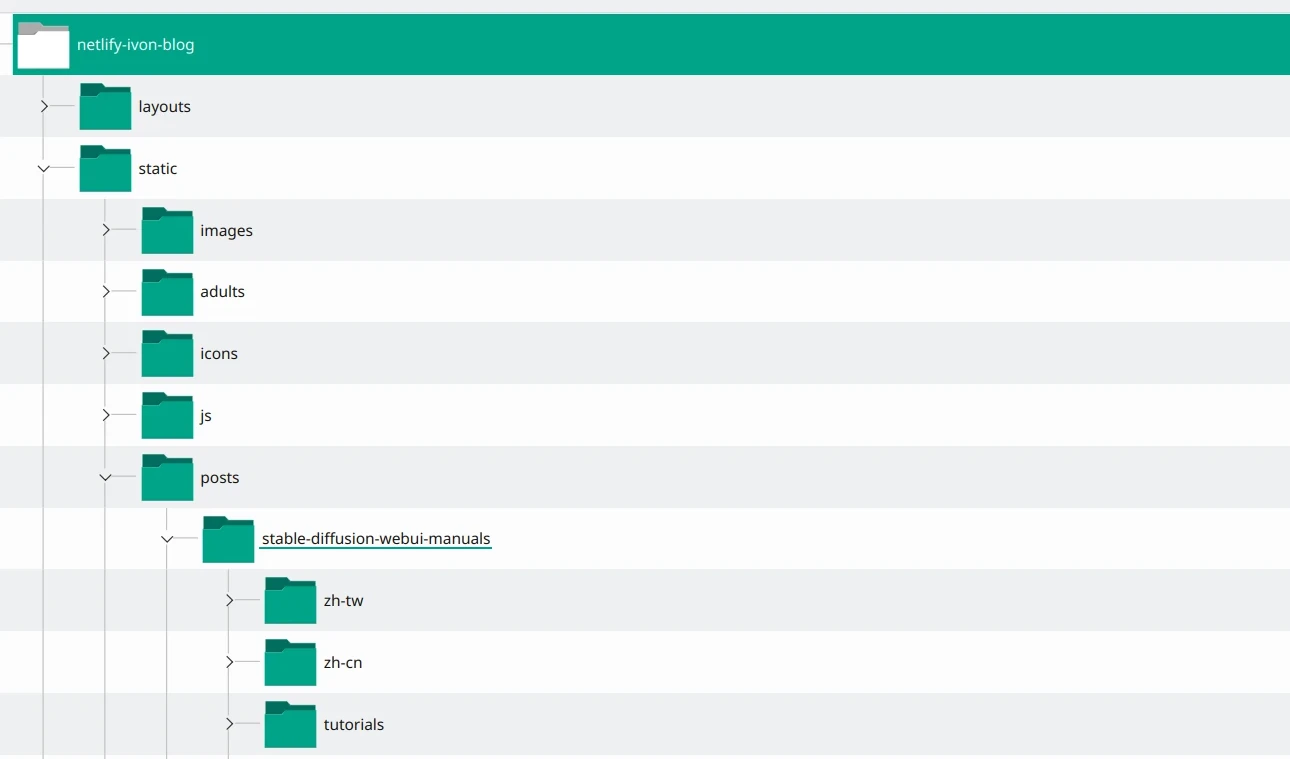Click the layouts folder icon
This screenshot has width=1290, height=759.
(x=105, y=107)
